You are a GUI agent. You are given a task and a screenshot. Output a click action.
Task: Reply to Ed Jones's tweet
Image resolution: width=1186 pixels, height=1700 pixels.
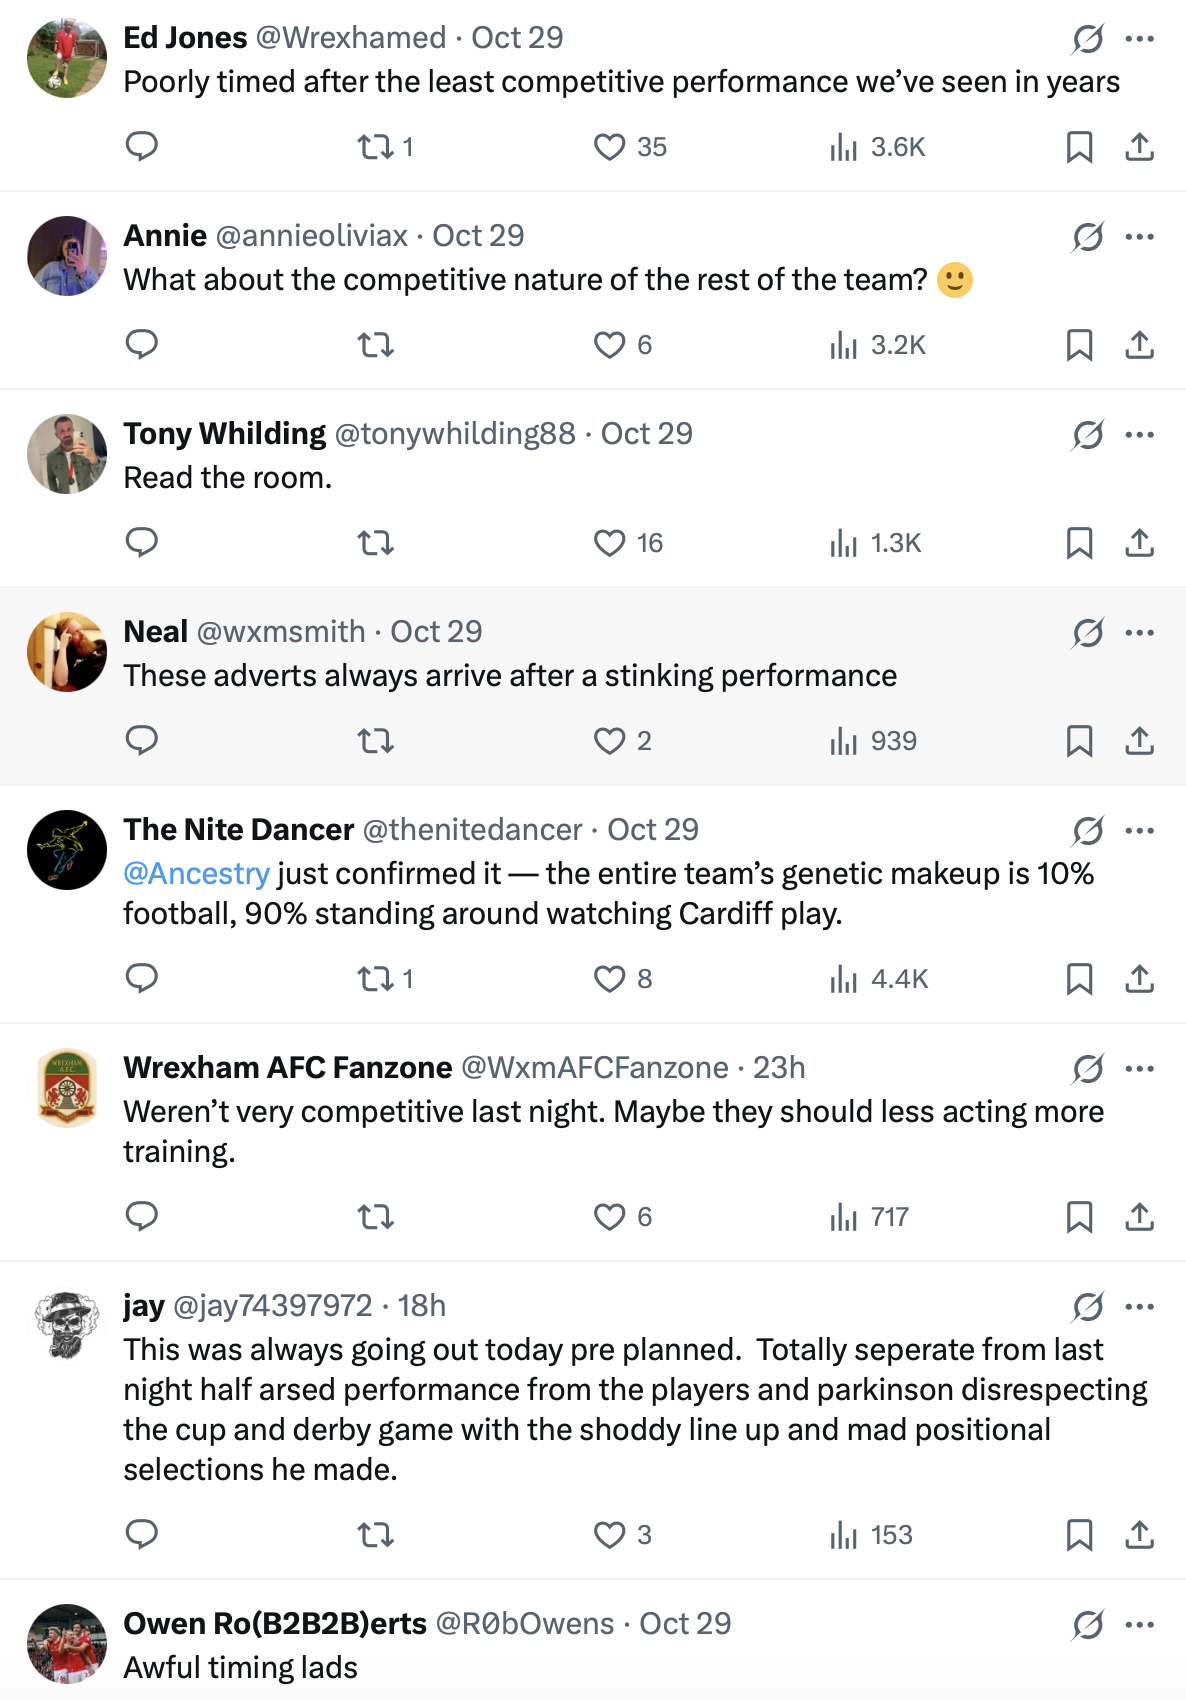(142, 147)
